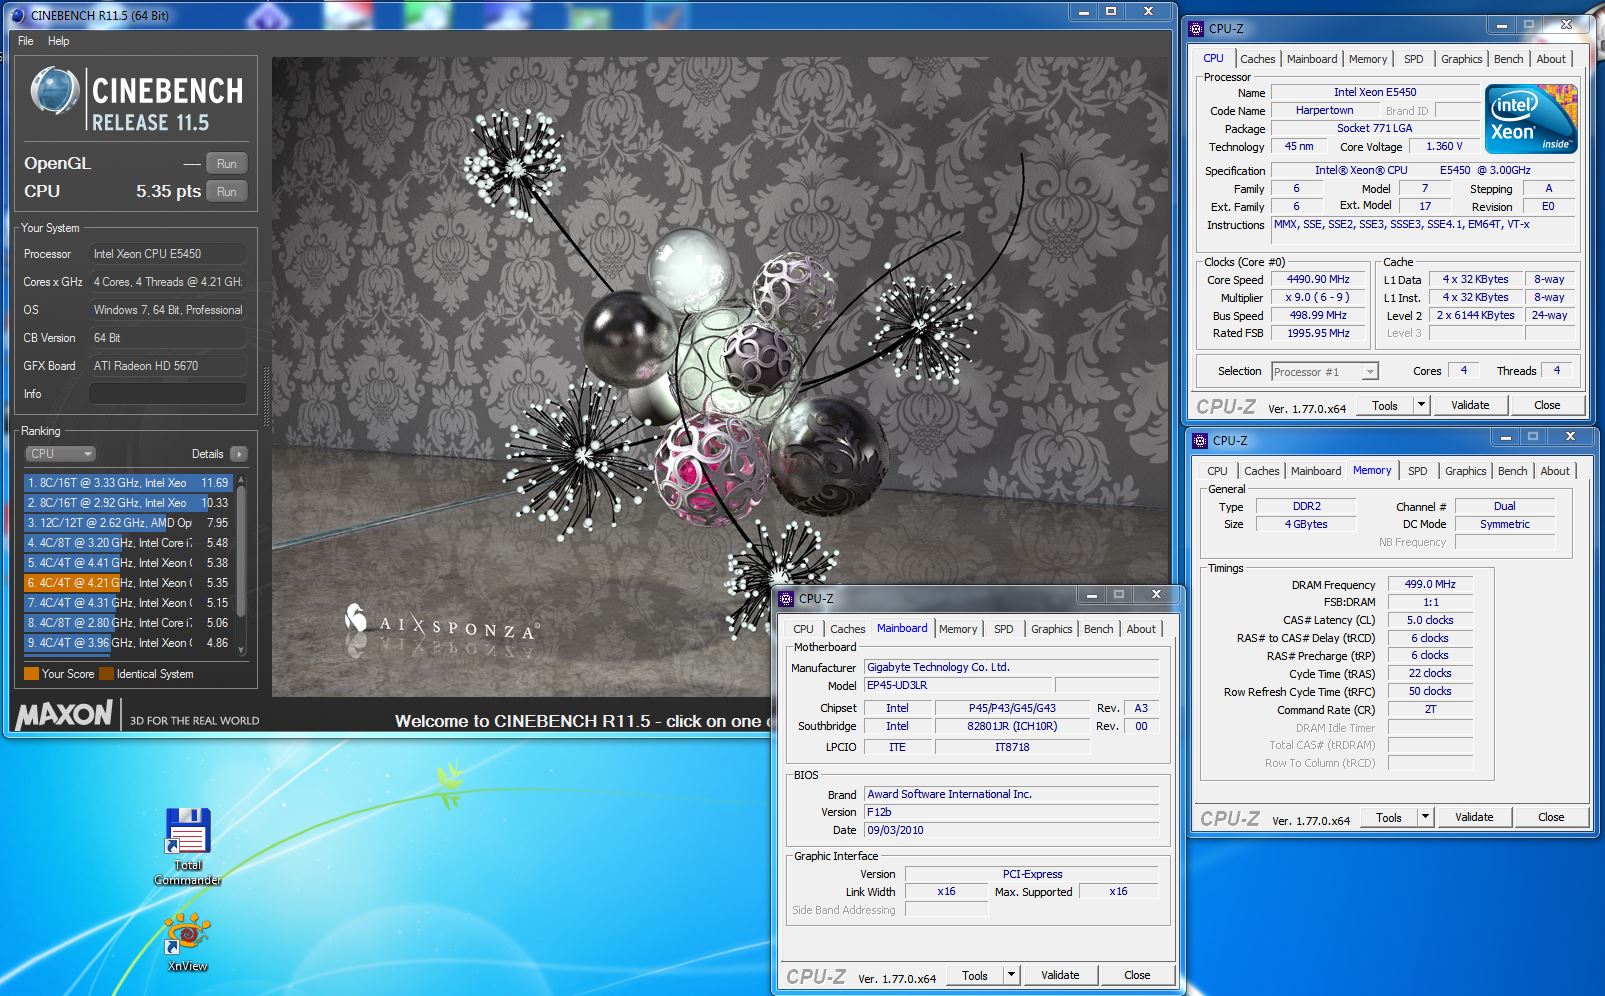Switch to Caches tab in CPU-Z Mainboard window
This screenshot has width=1605, height=996.
847,629
